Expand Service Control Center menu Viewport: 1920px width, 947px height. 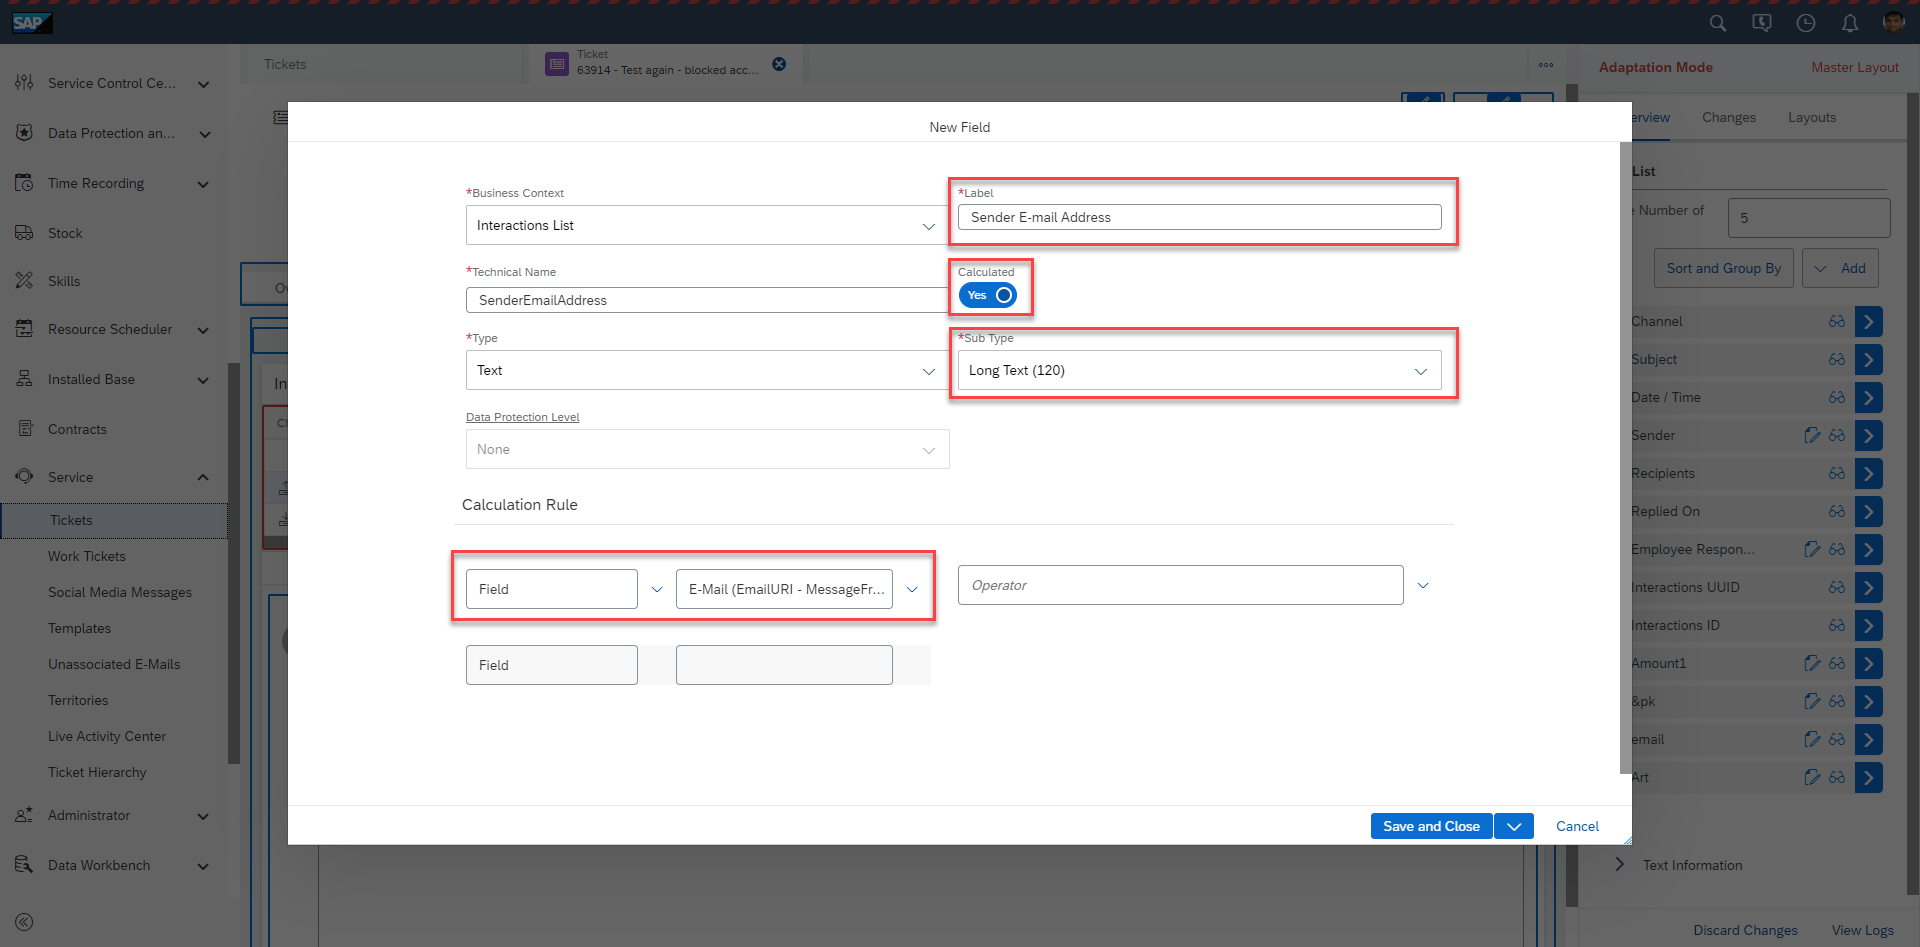(203, 84)
